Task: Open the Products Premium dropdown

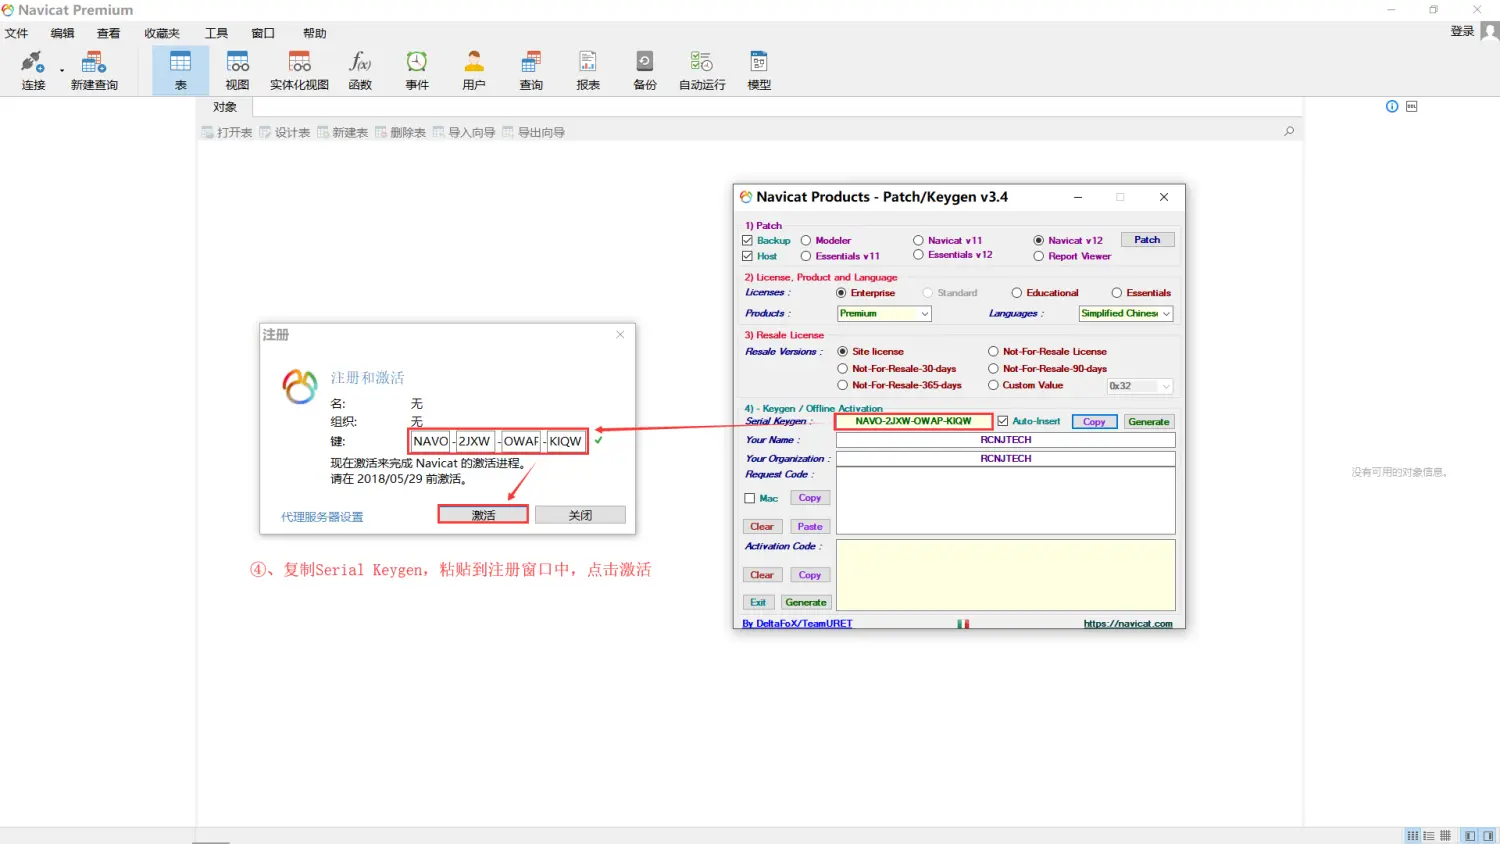Action: point(884,313)
